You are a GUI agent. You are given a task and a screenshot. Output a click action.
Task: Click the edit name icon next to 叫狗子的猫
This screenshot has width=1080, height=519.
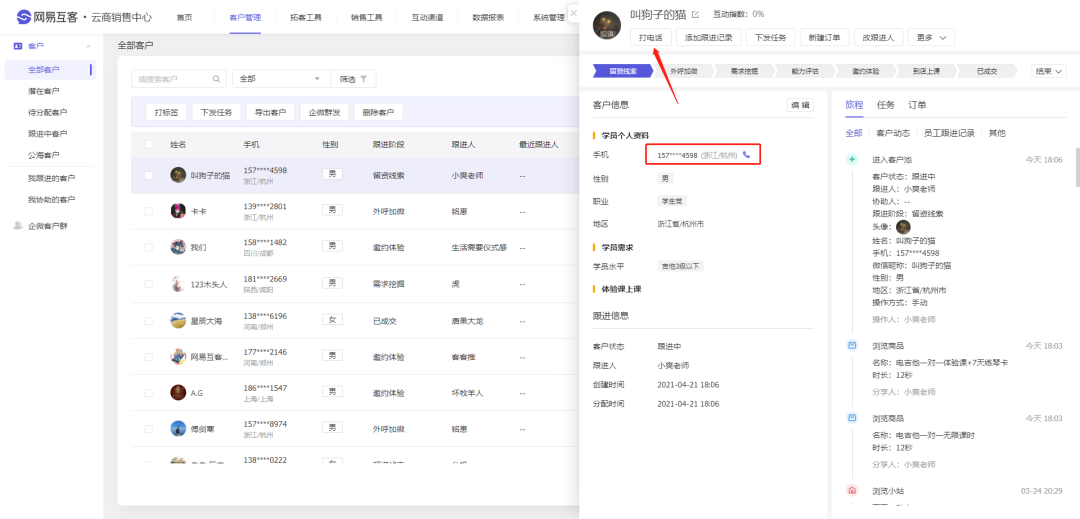(x=696, y=15)
